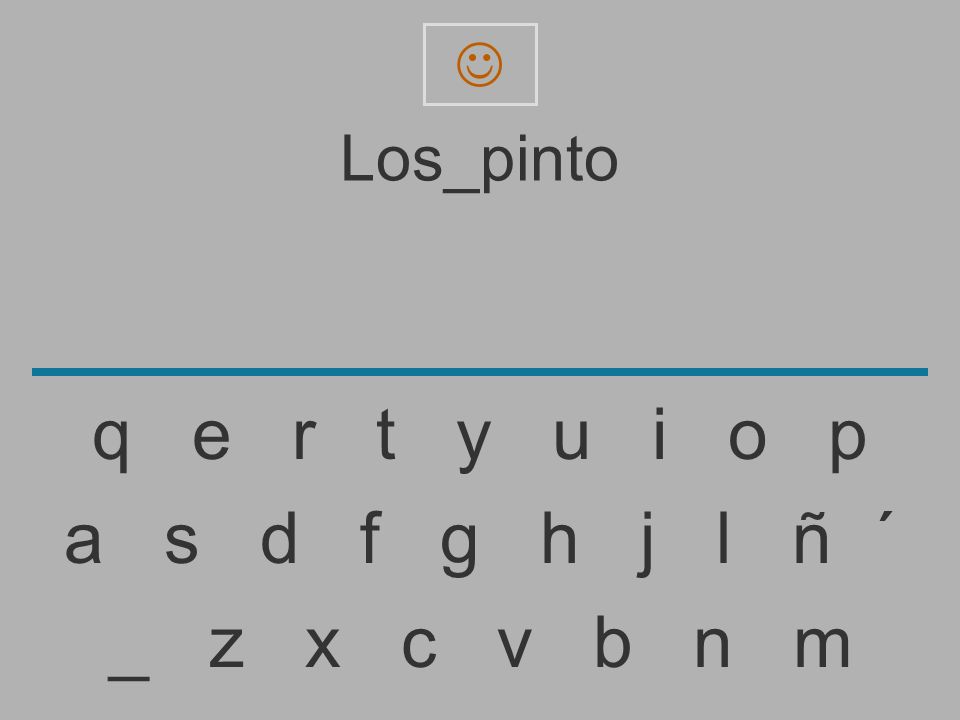
Task: Select the letter e key
Action: point(211,438)
